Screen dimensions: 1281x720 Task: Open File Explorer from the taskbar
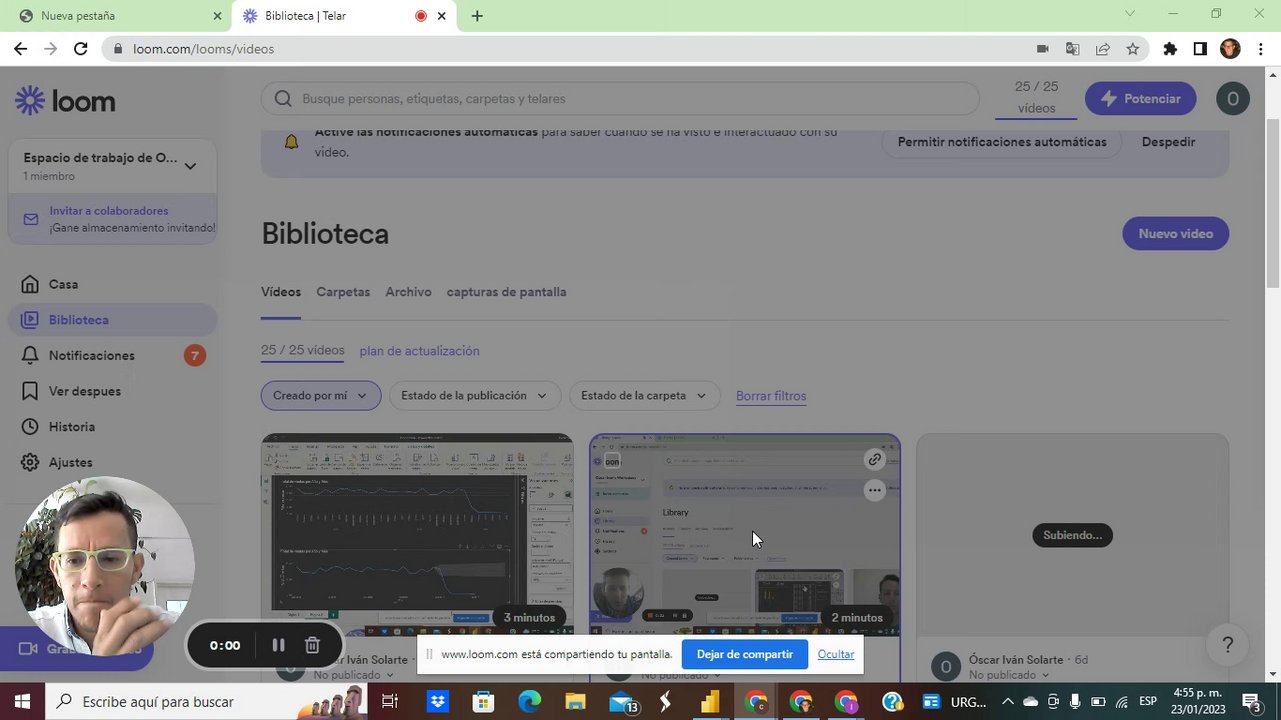574,702
